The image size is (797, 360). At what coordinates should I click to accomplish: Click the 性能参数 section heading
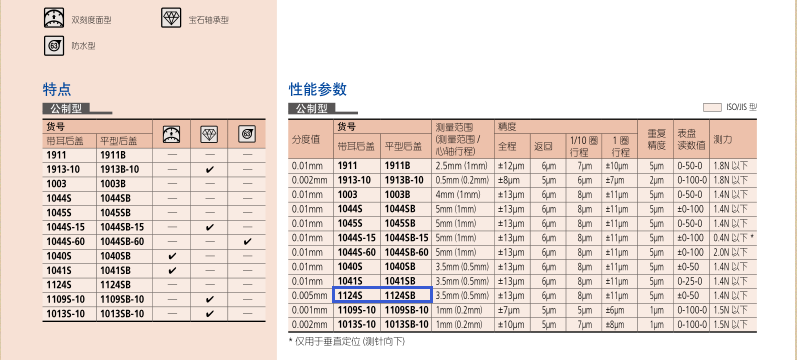[318, 89]
